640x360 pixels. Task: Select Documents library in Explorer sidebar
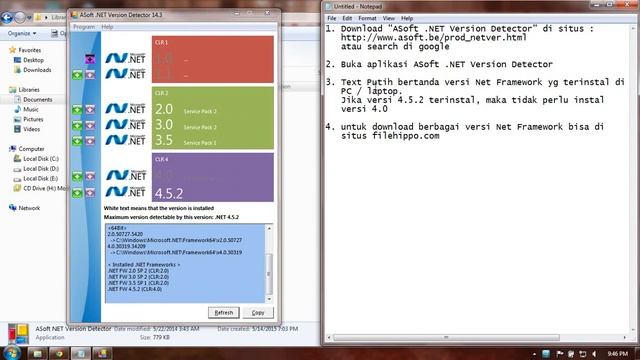(x=38, y=100)
